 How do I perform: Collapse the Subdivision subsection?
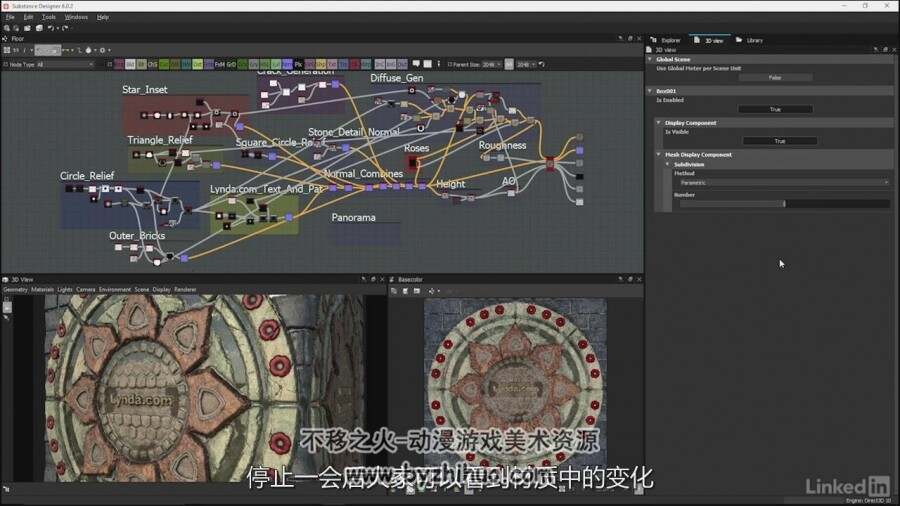(668, 164)
